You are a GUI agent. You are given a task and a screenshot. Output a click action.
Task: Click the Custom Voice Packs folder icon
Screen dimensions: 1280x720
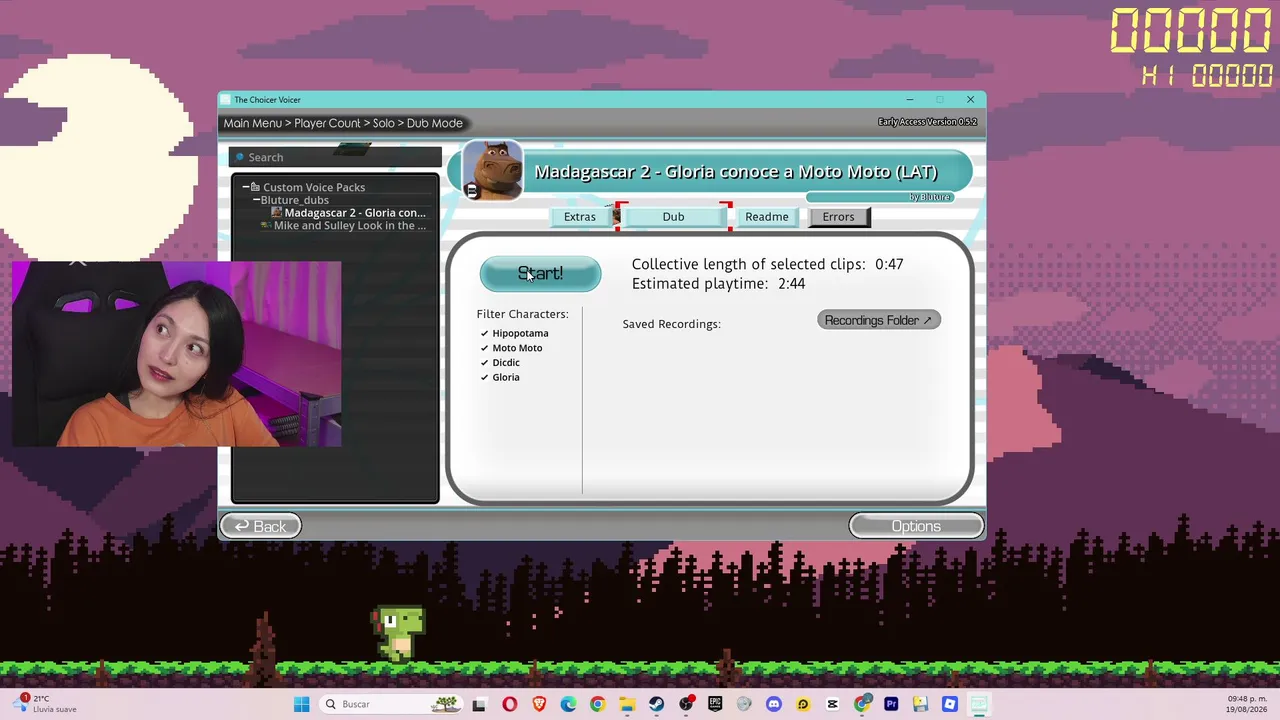click(x=255, y=187)
